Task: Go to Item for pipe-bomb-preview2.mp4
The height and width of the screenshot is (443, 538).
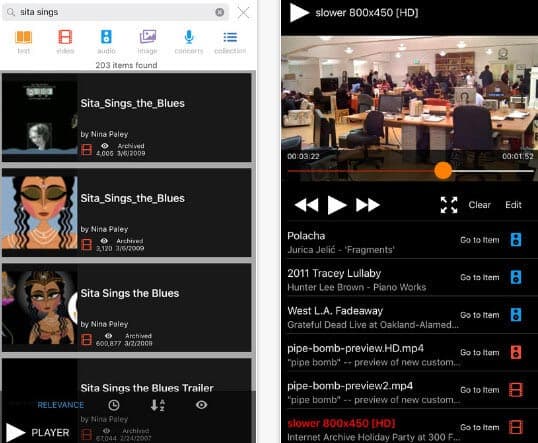Action: tap(480, 390)
